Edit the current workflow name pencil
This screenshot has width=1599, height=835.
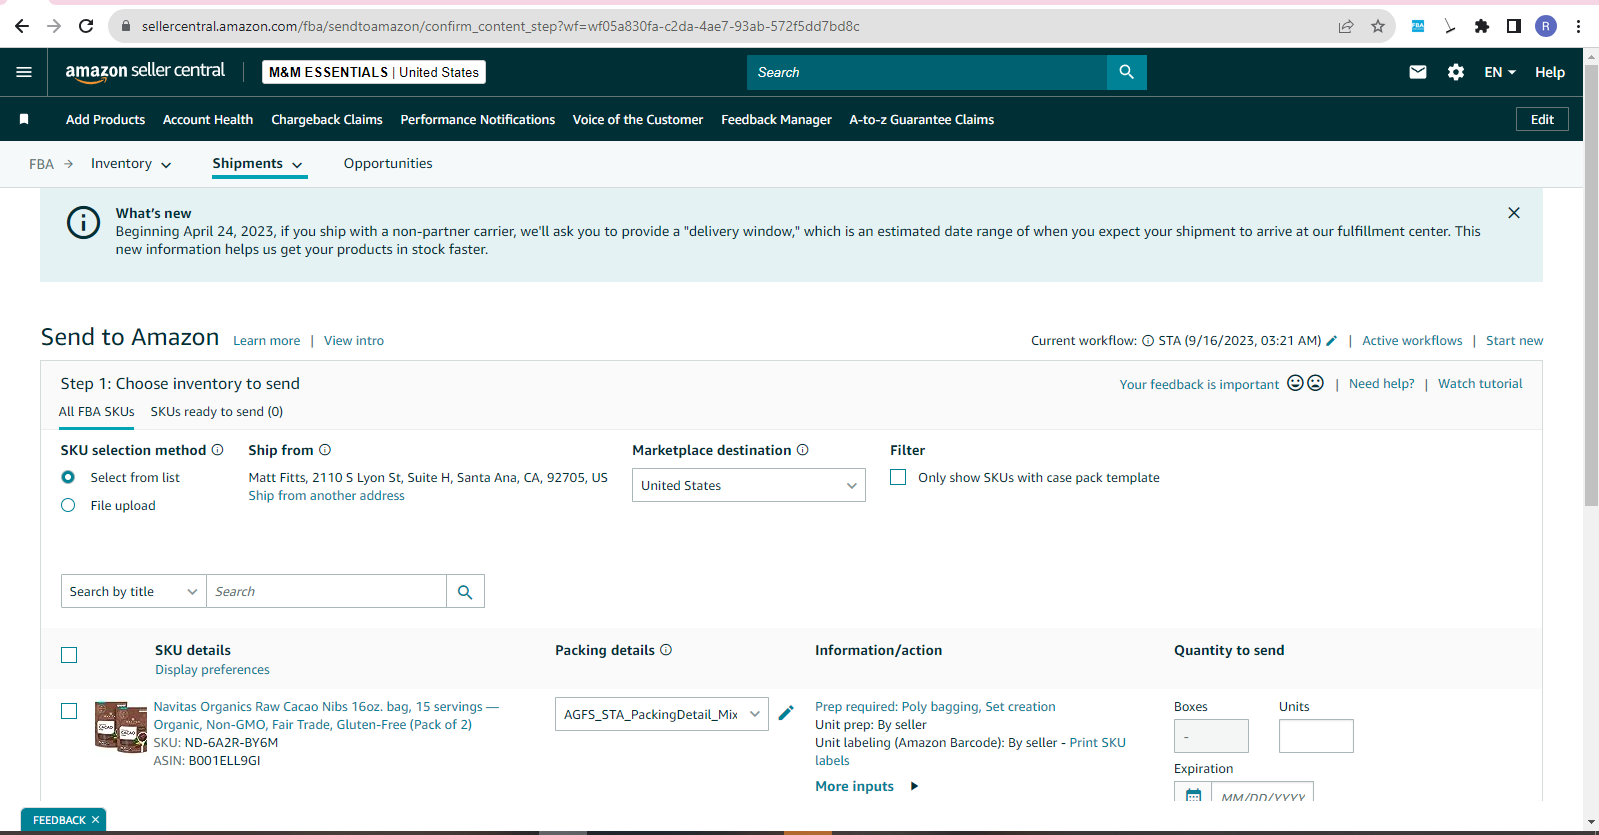tap(1332, 341)
